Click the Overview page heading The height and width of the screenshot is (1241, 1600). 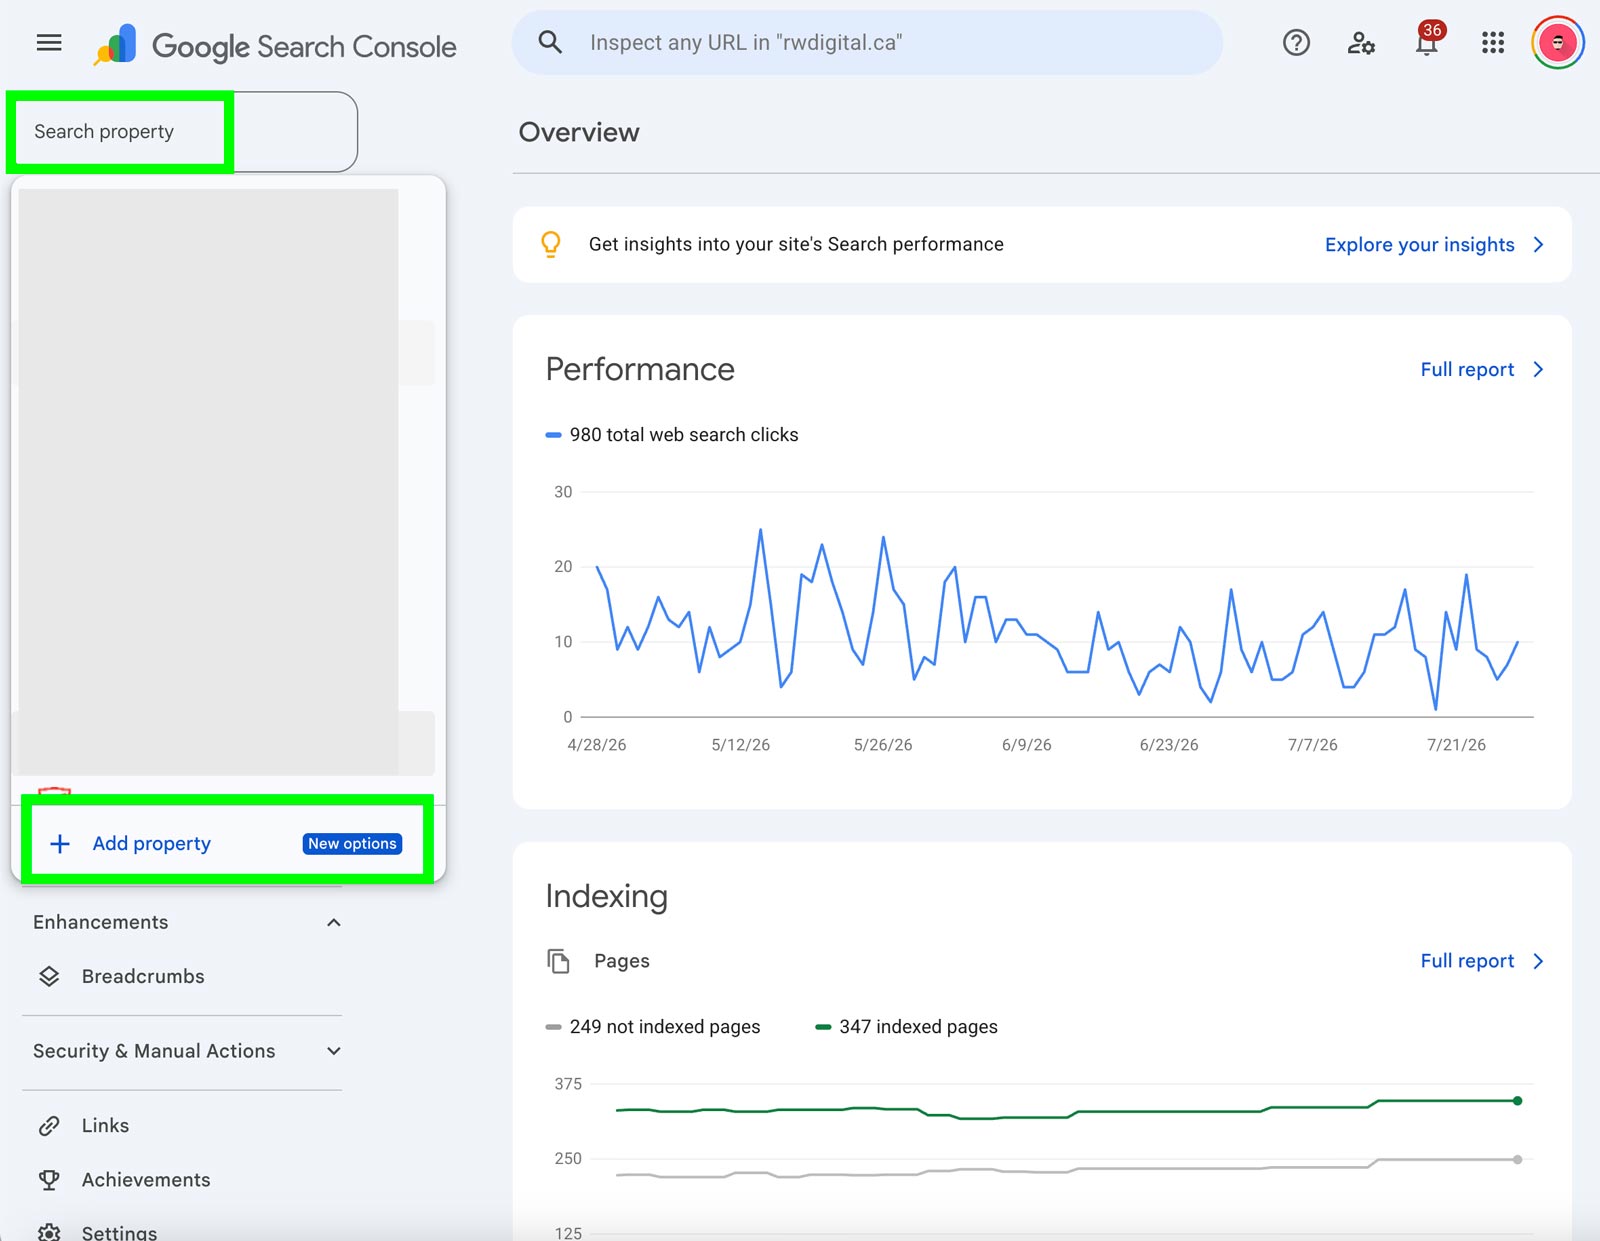(579, 132)
